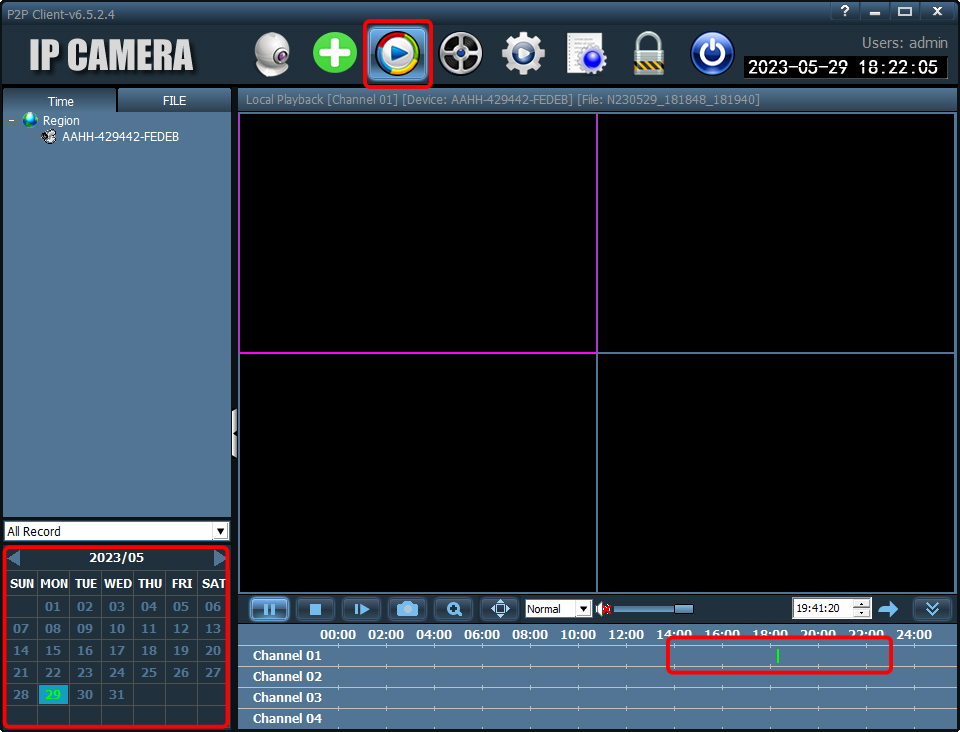960x732 pixels.
Task: Maximize the P2P Client window
Action: point(905,11)
